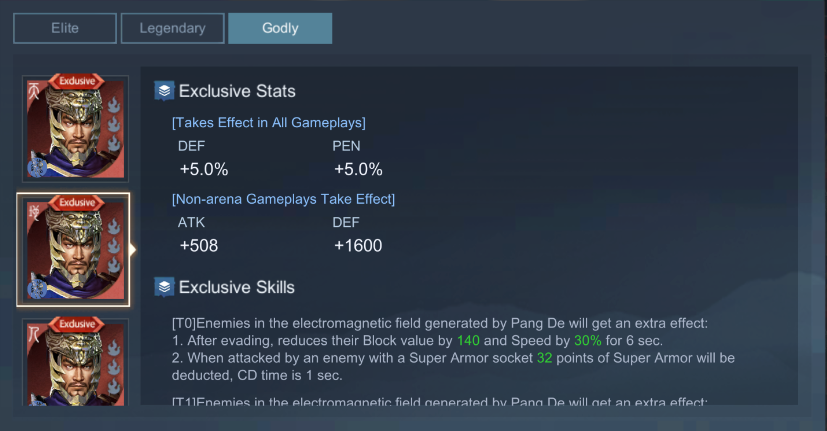
Task: Click the Takes Effect in All Gameplays label
Action: point(268,123)
